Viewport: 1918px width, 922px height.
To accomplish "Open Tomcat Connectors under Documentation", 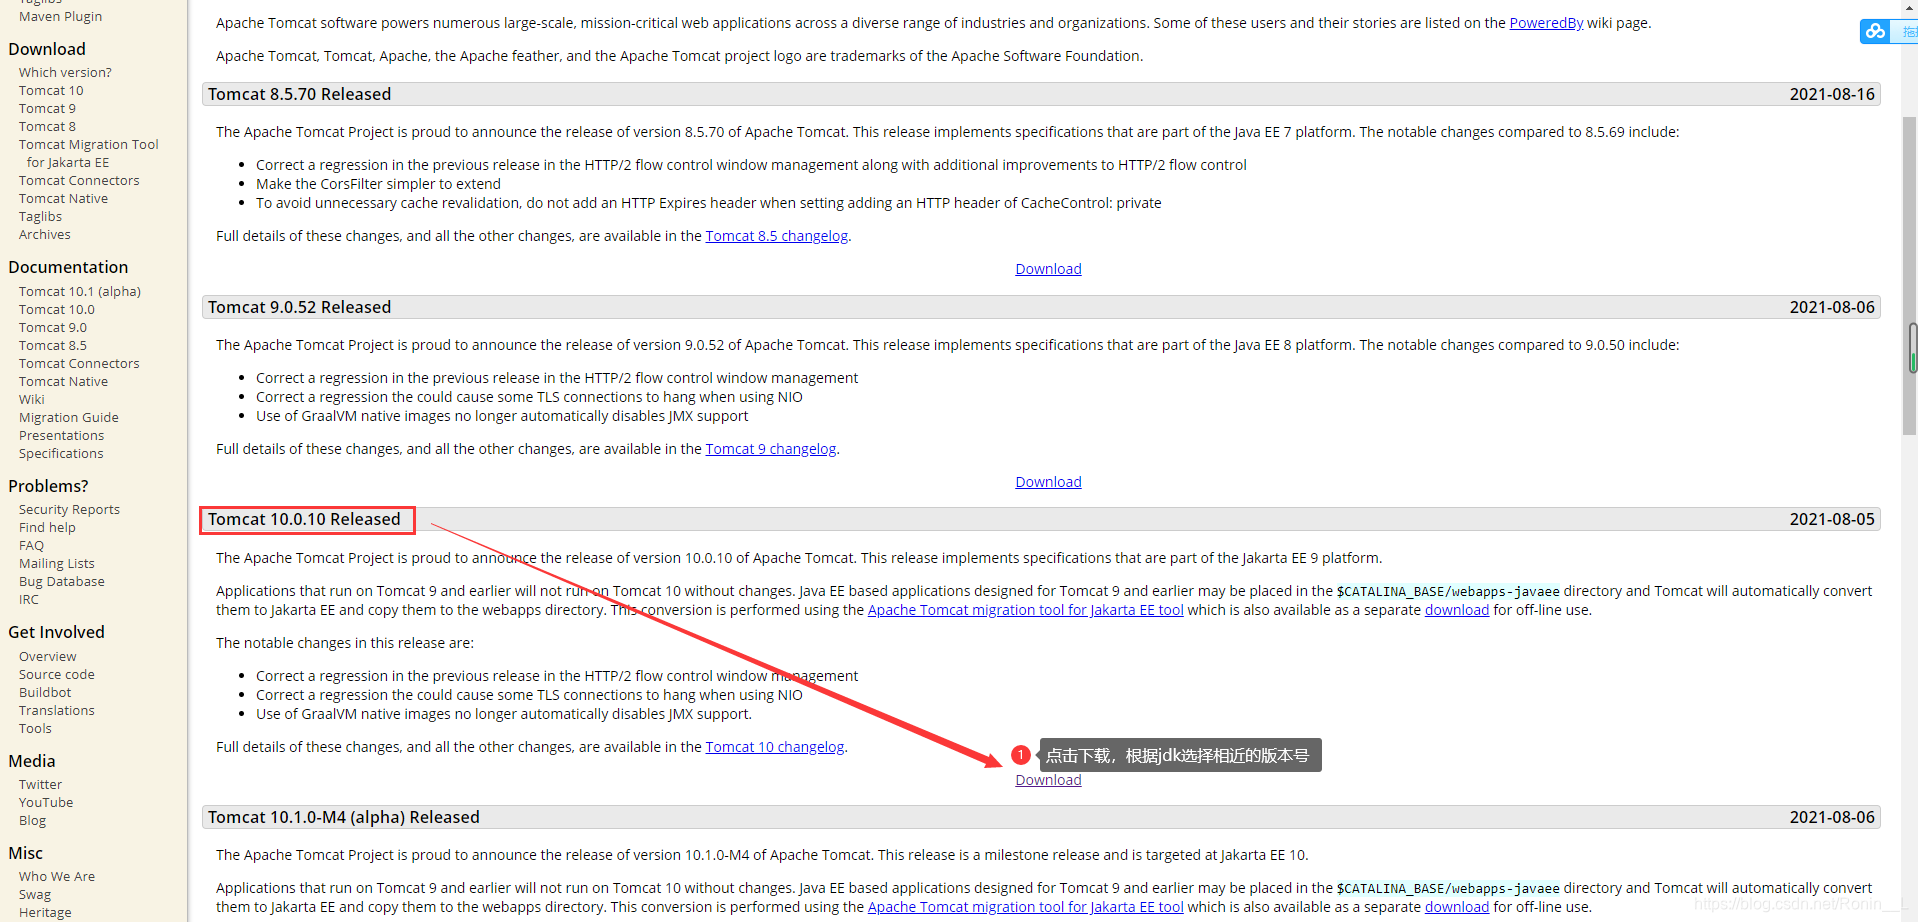I will click(x=79, y=363).
